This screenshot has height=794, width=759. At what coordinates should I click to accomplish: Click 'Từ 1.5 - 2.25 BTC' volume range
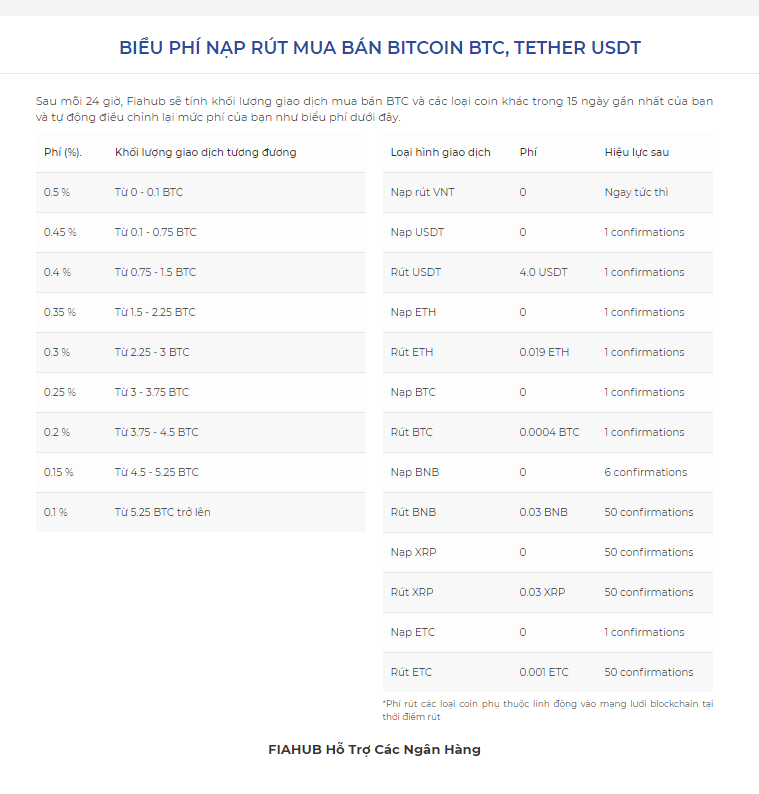[155, 312]
